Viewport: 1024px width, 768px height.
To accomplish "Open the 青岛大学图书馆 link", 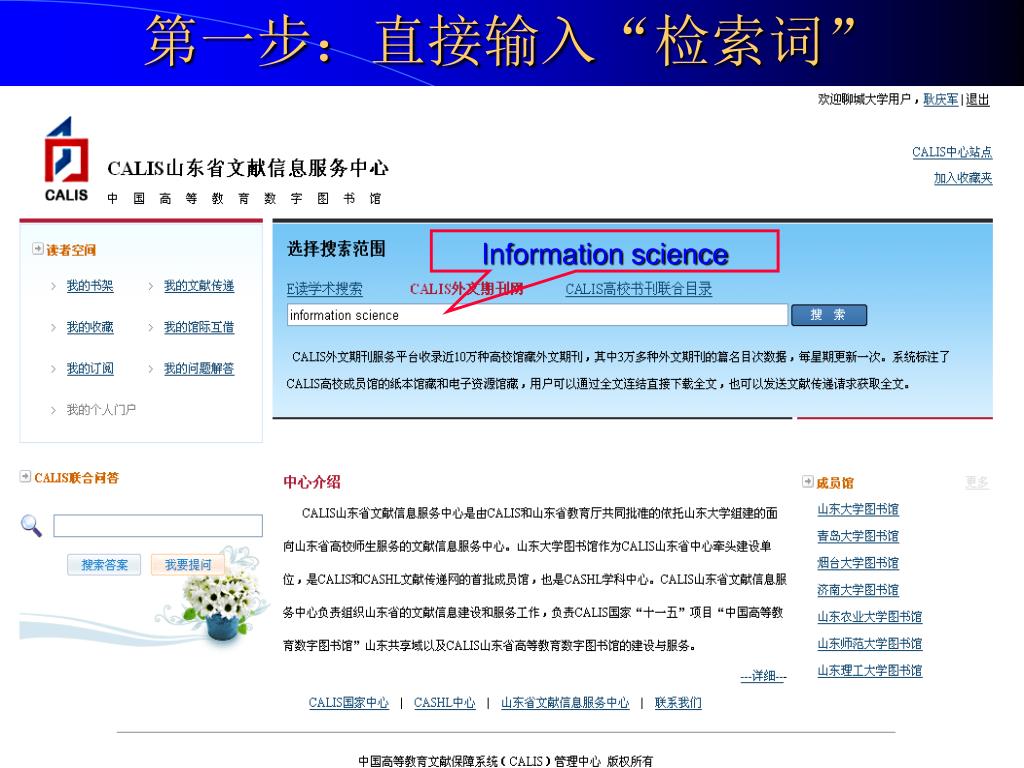I will coord(858,536).
